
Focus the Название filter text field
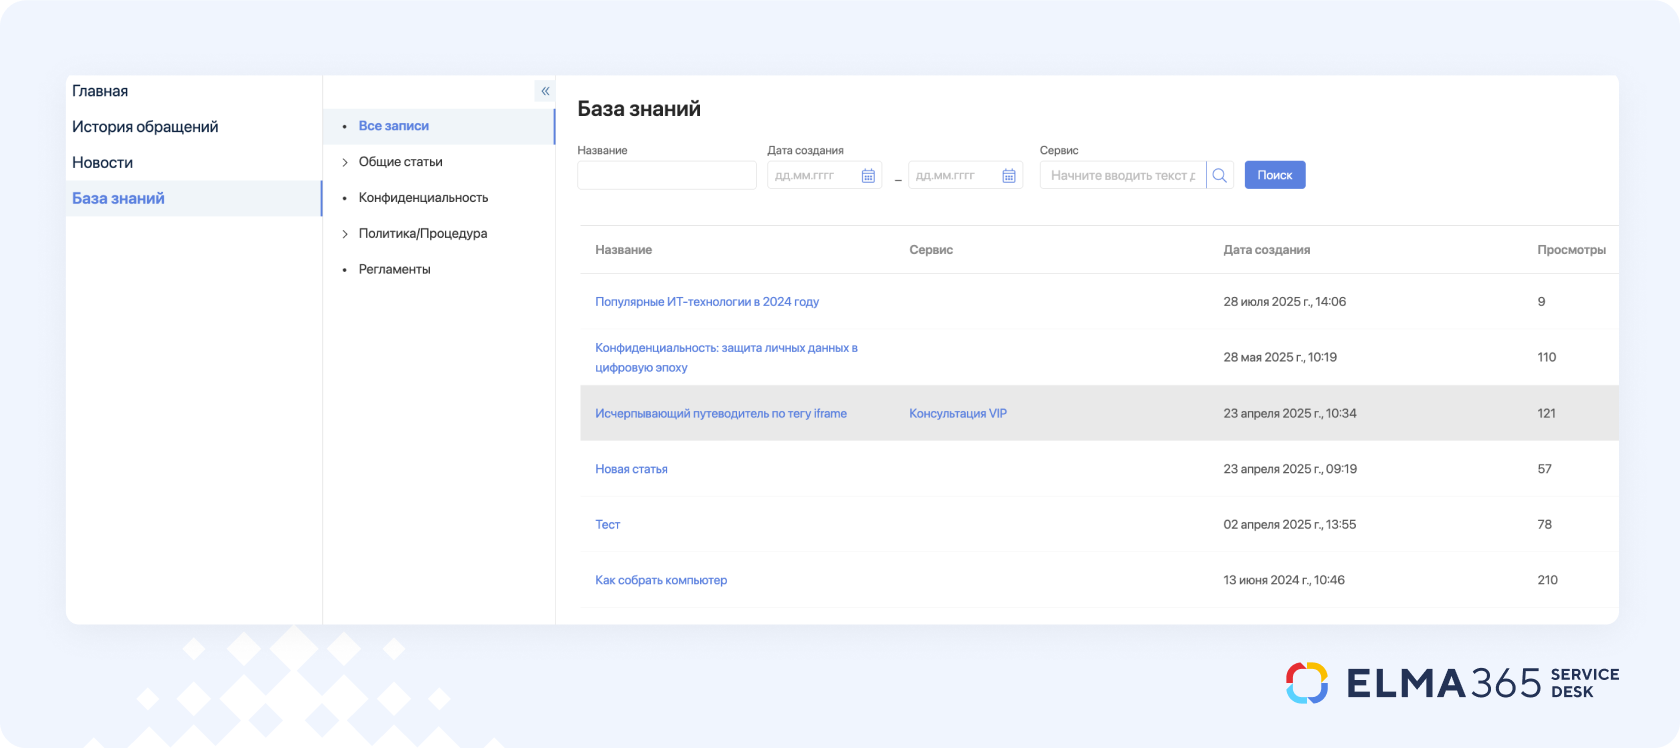666,176
